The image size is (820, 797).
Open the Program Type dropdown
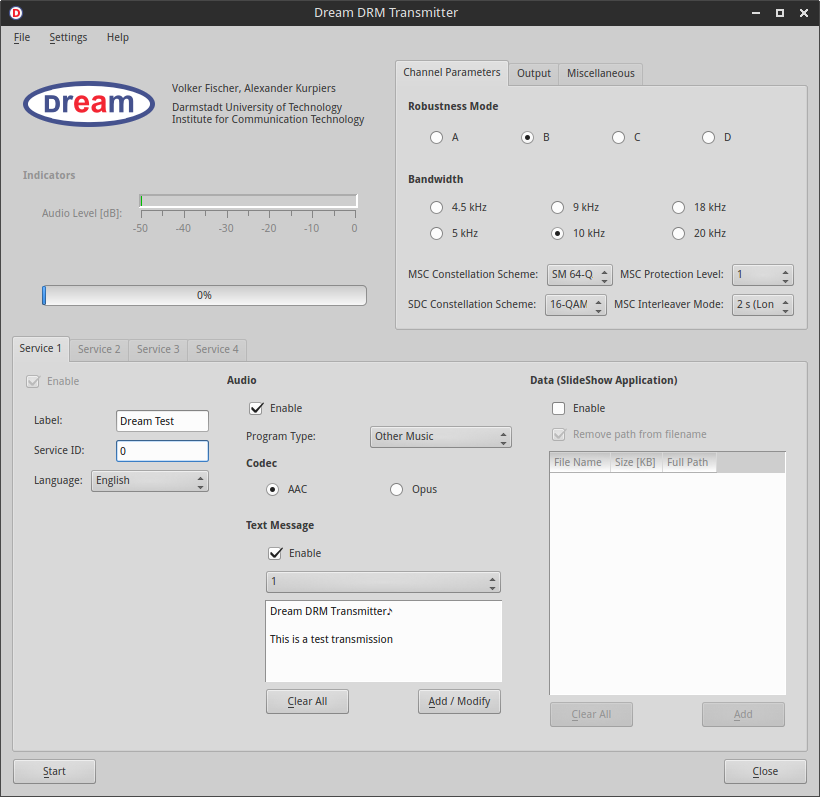tap(440, 437)
